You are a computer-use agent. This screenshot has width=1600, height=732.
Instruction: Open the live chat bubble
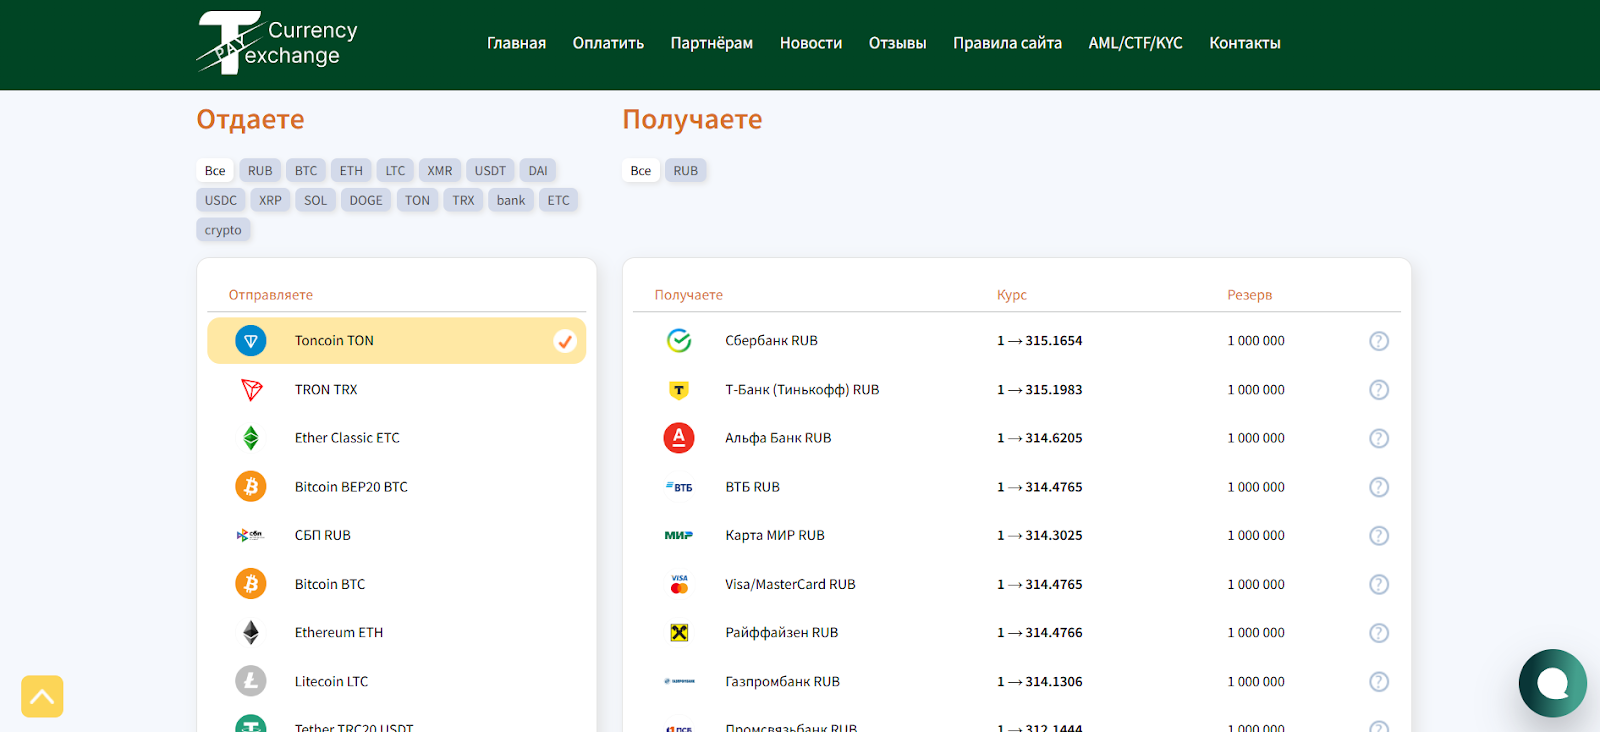(1552, 683)
